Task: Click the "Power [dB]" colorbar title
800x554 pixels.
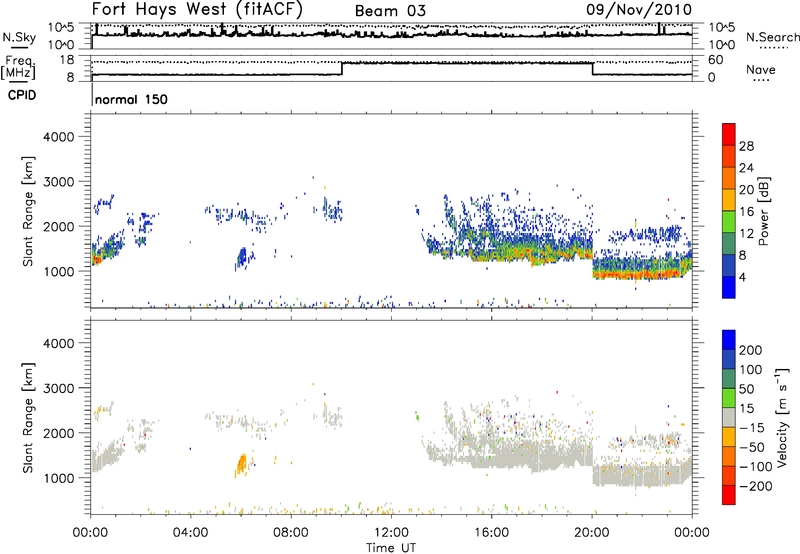Action: [764, 211]
